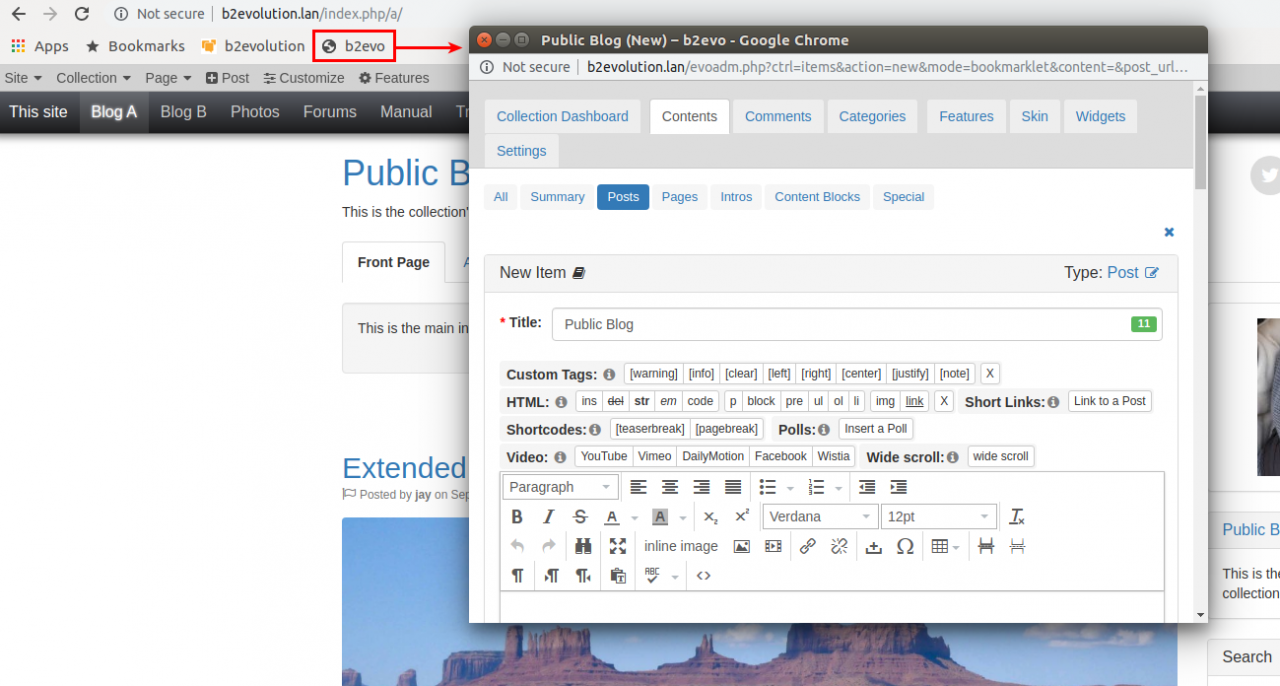Open find and replace binoculars tool
Viewport: 1280px width, 686px height.
pyautogui.click(x=583, y=546)
